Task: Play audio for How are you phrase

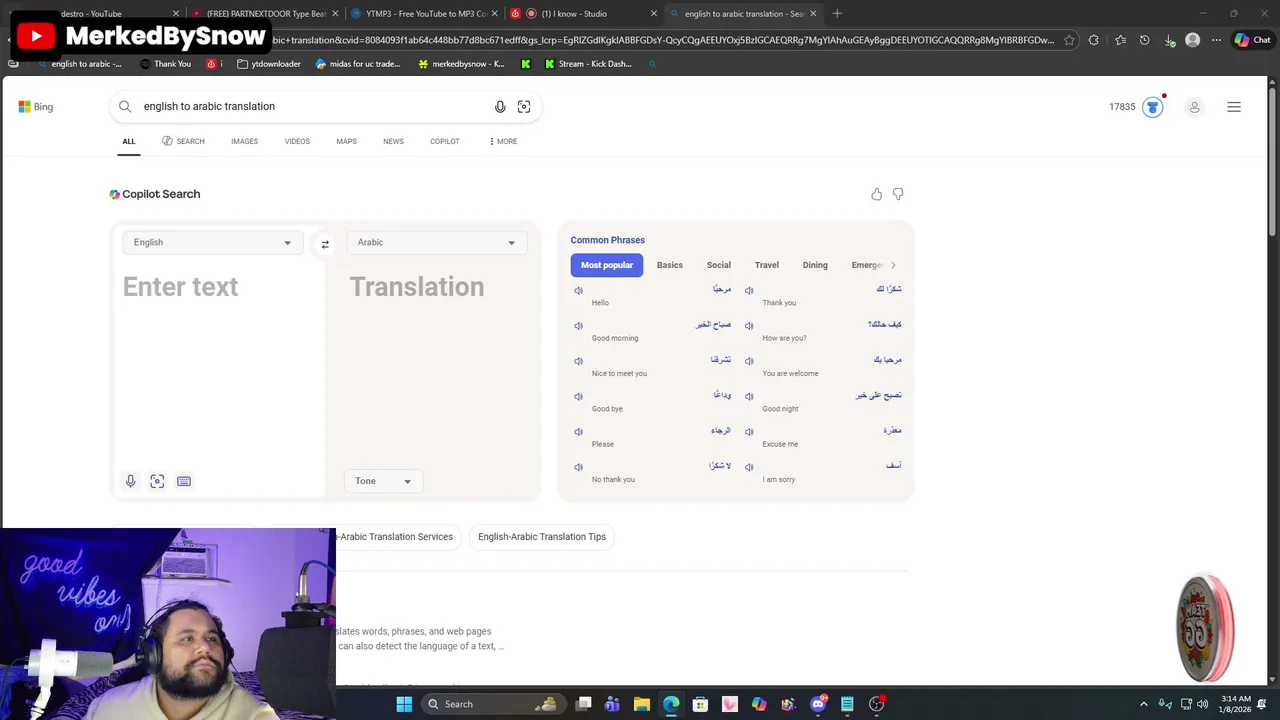Action: coord(749,326)
